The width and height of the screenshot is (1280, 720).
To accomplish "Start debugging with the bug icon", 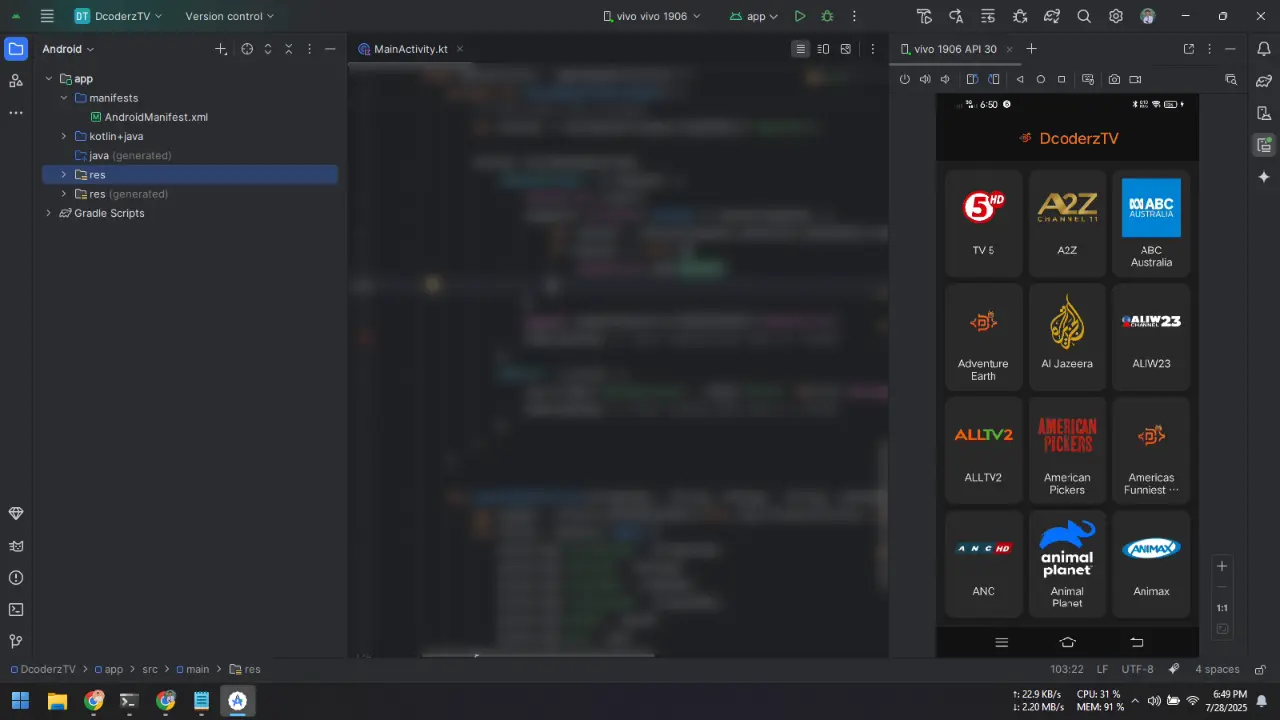I will [827, 16].
